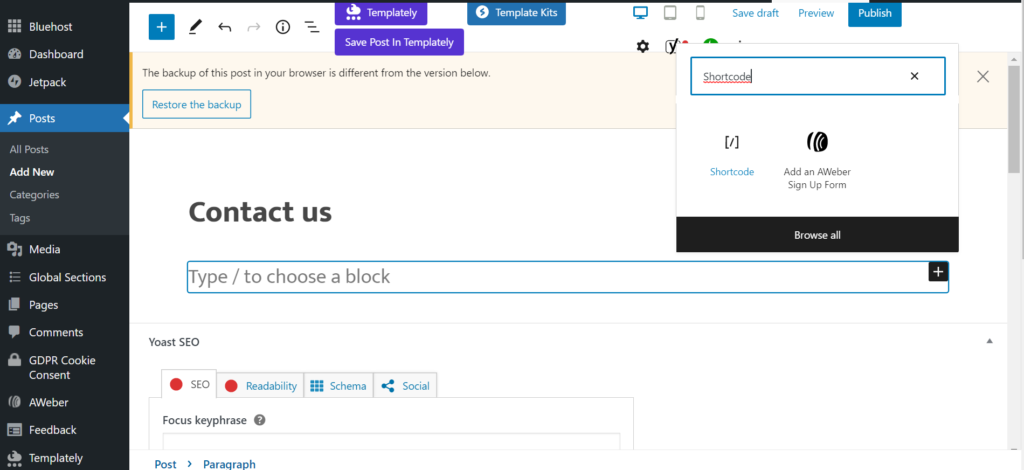This screenshot has width=1024, height=470.
Task: Click the purple Templately button
Action: [381, 12]
